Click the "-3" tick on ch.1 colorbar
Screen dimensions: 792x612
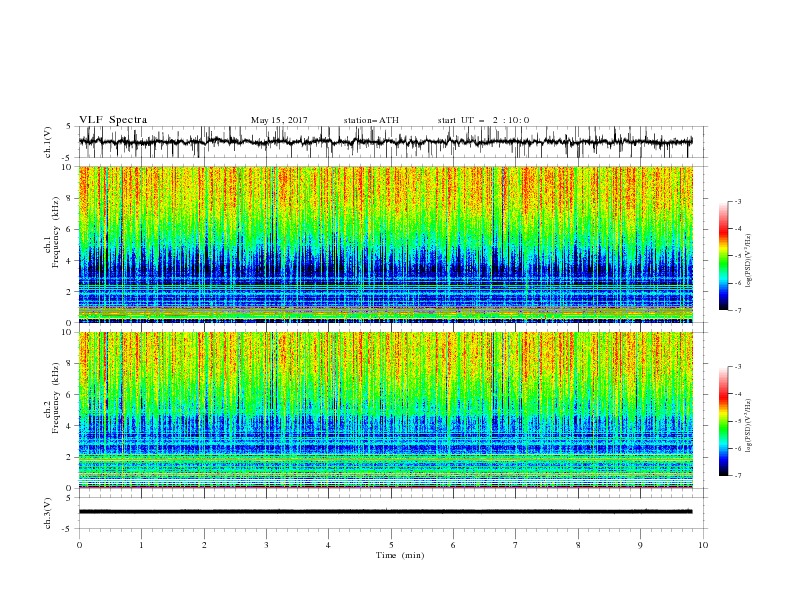pos(737,201)
